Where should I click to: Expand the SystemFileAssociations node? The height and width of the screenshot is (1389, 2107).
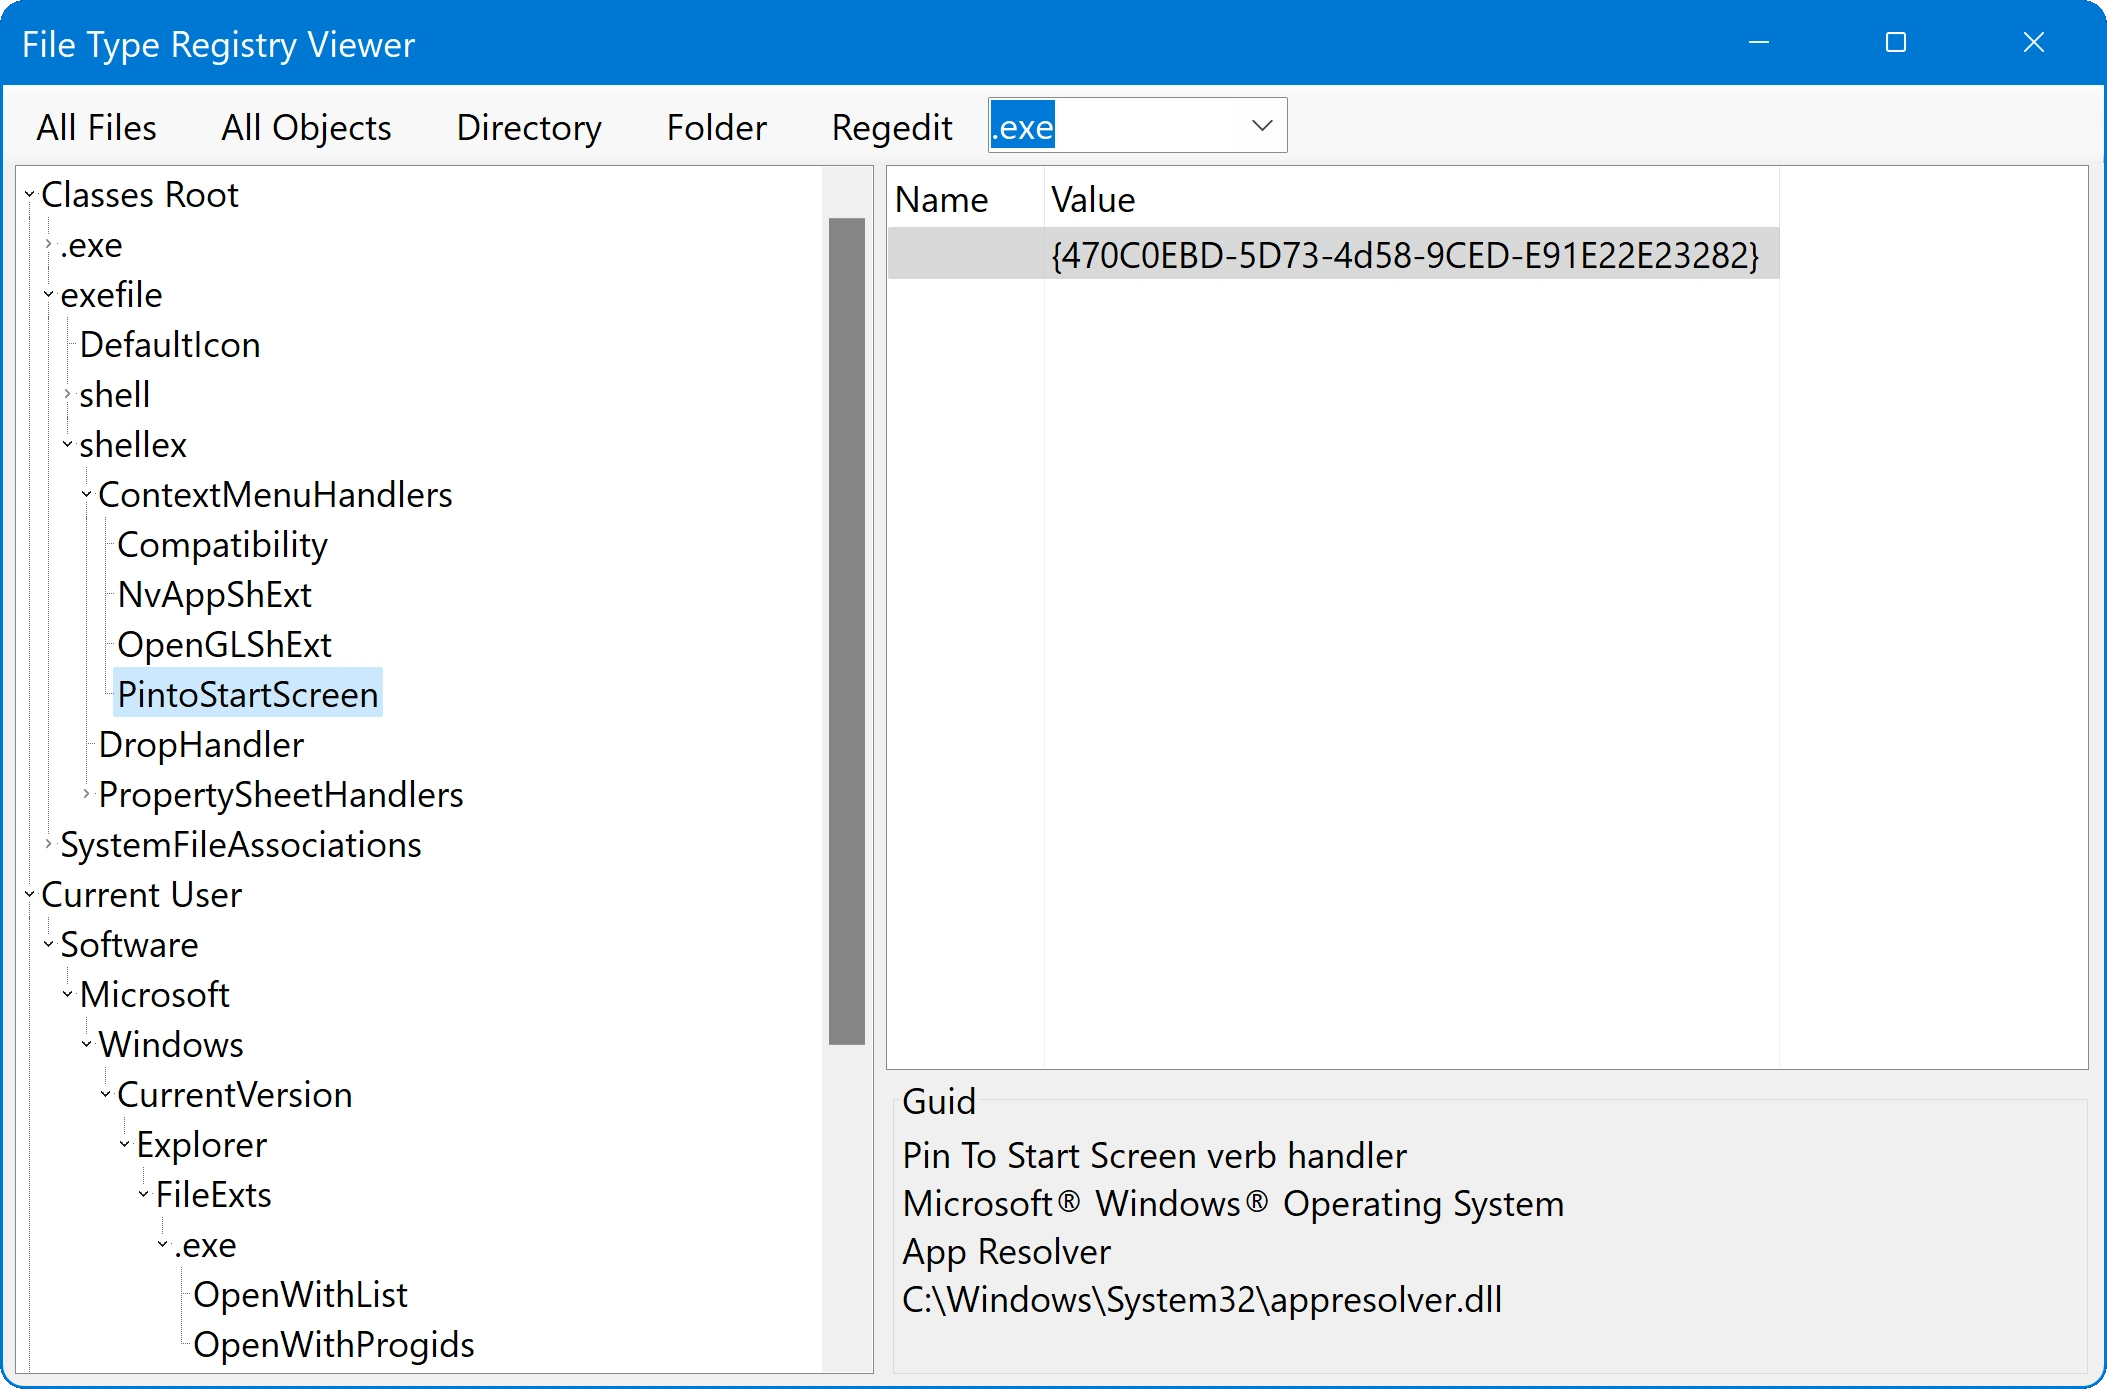[x=48, y=845]
